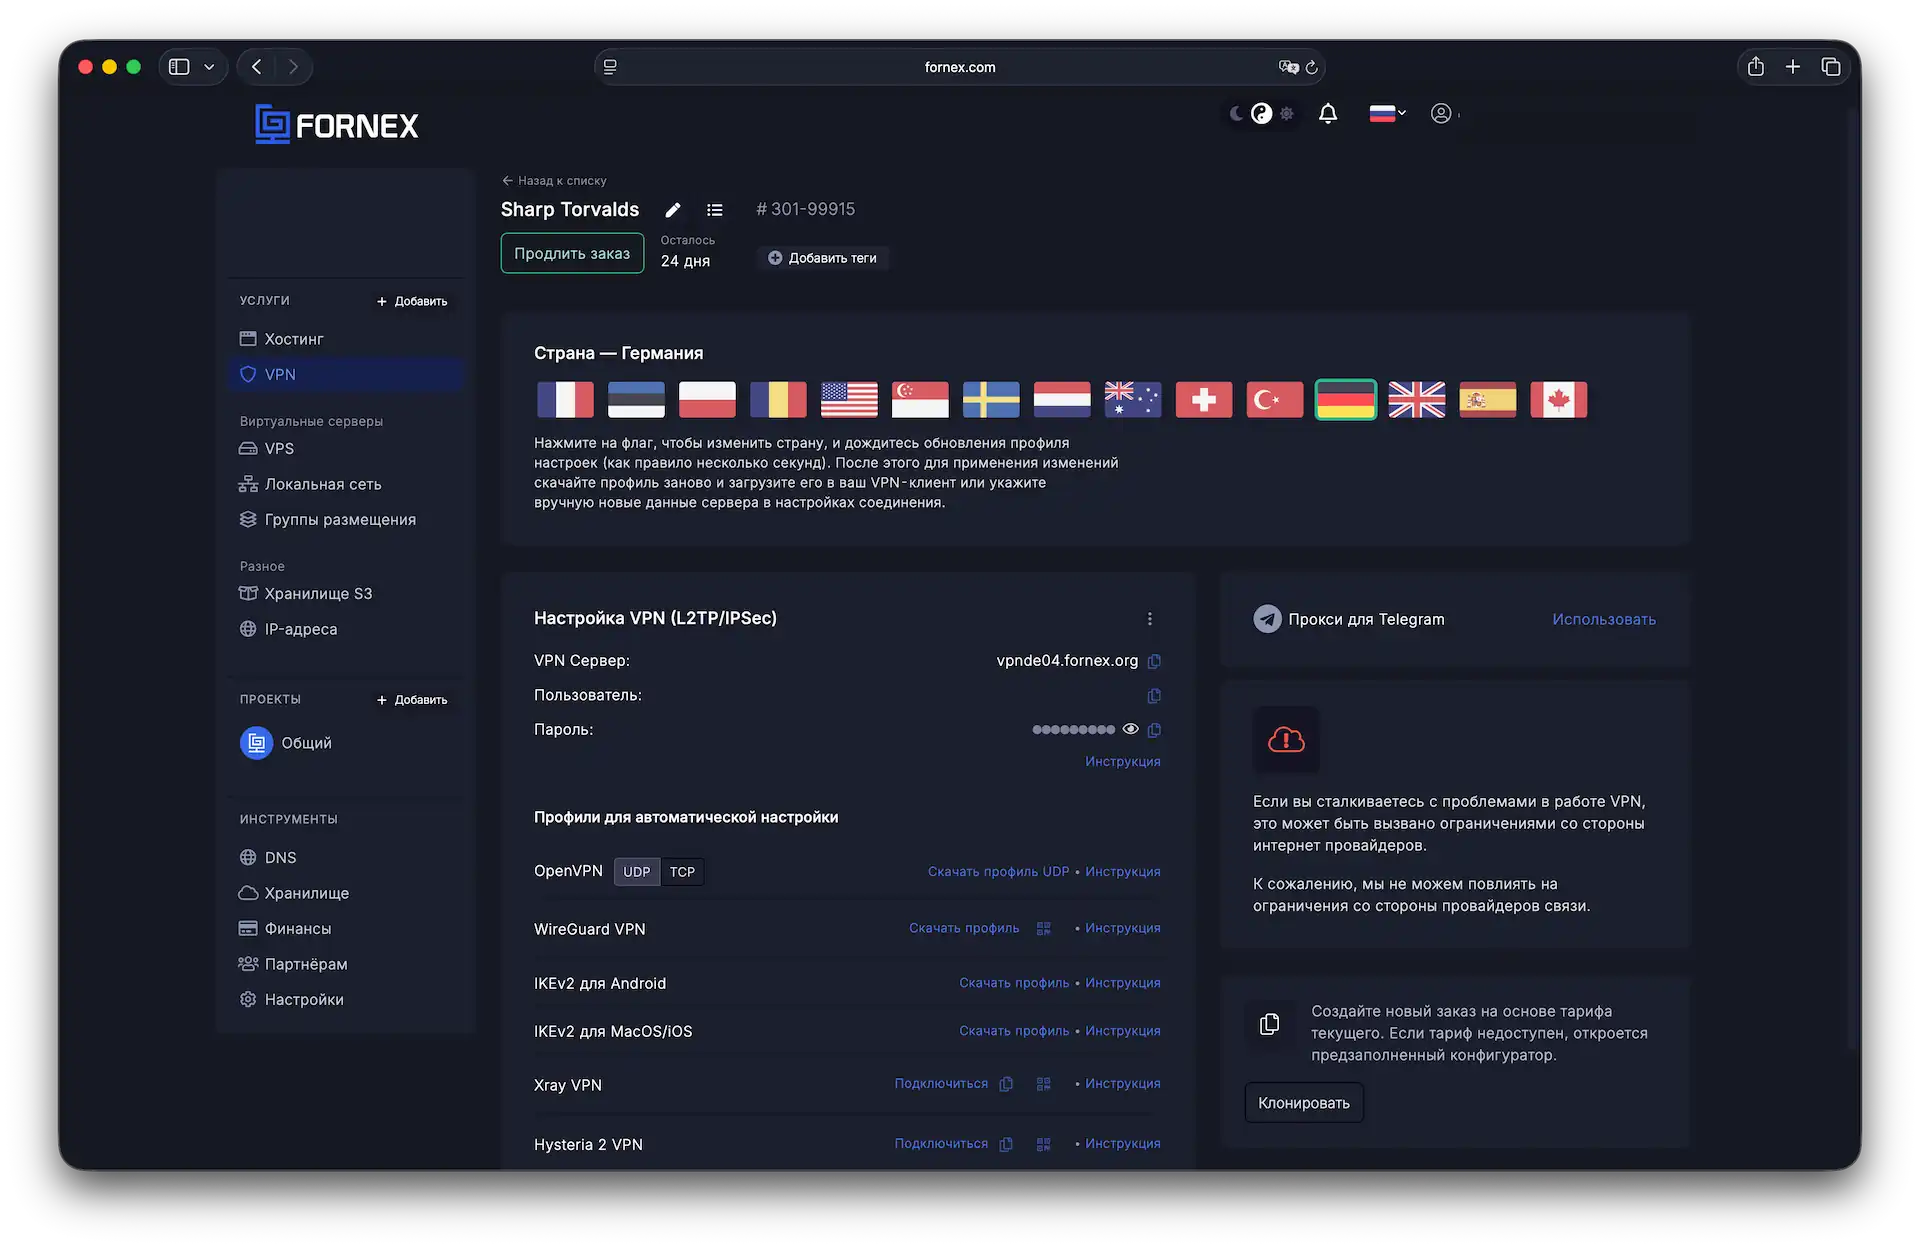Copy the VPN server address vpnde04.fornex.org
Screen dimensions: 1920x1248
(1154, 661)
